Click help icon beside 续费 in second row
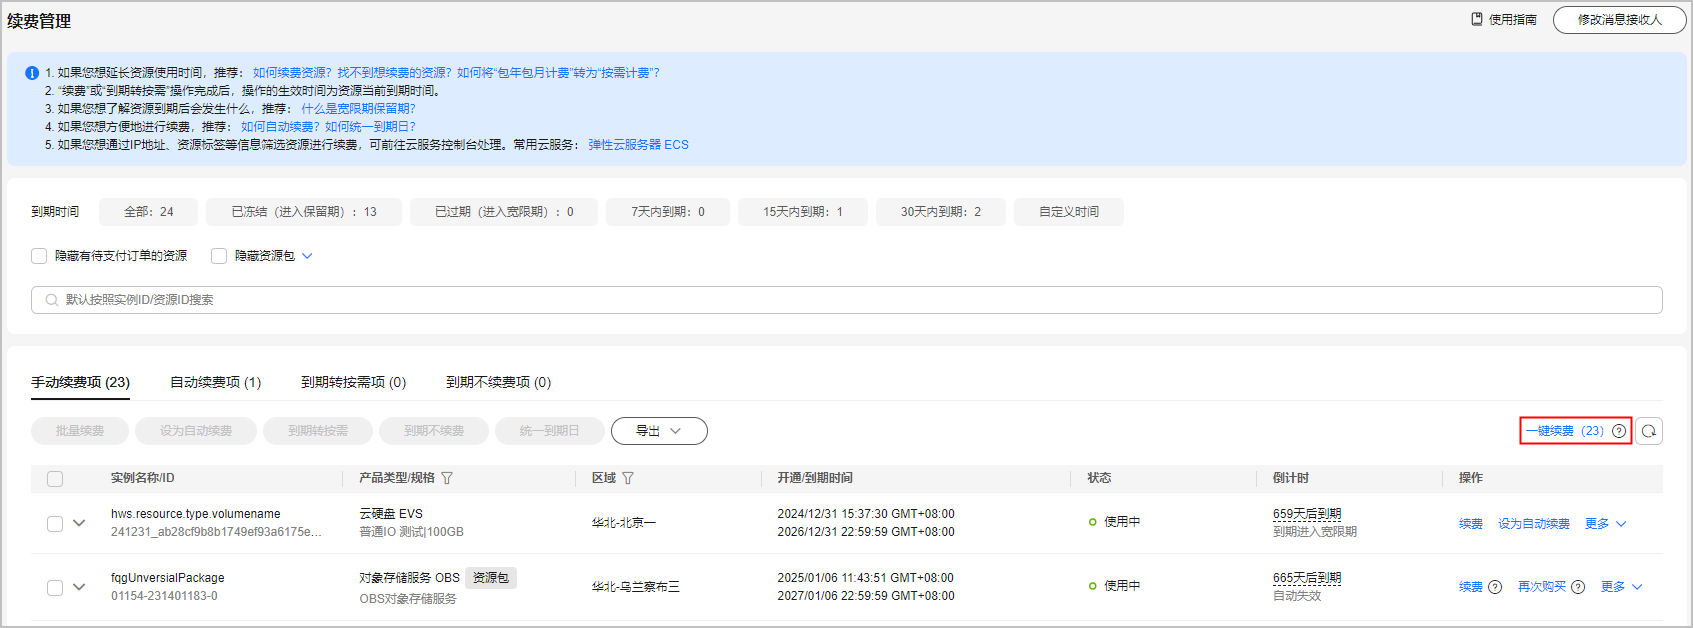This screenshot has width=1693, height=628. (1495, 587)
